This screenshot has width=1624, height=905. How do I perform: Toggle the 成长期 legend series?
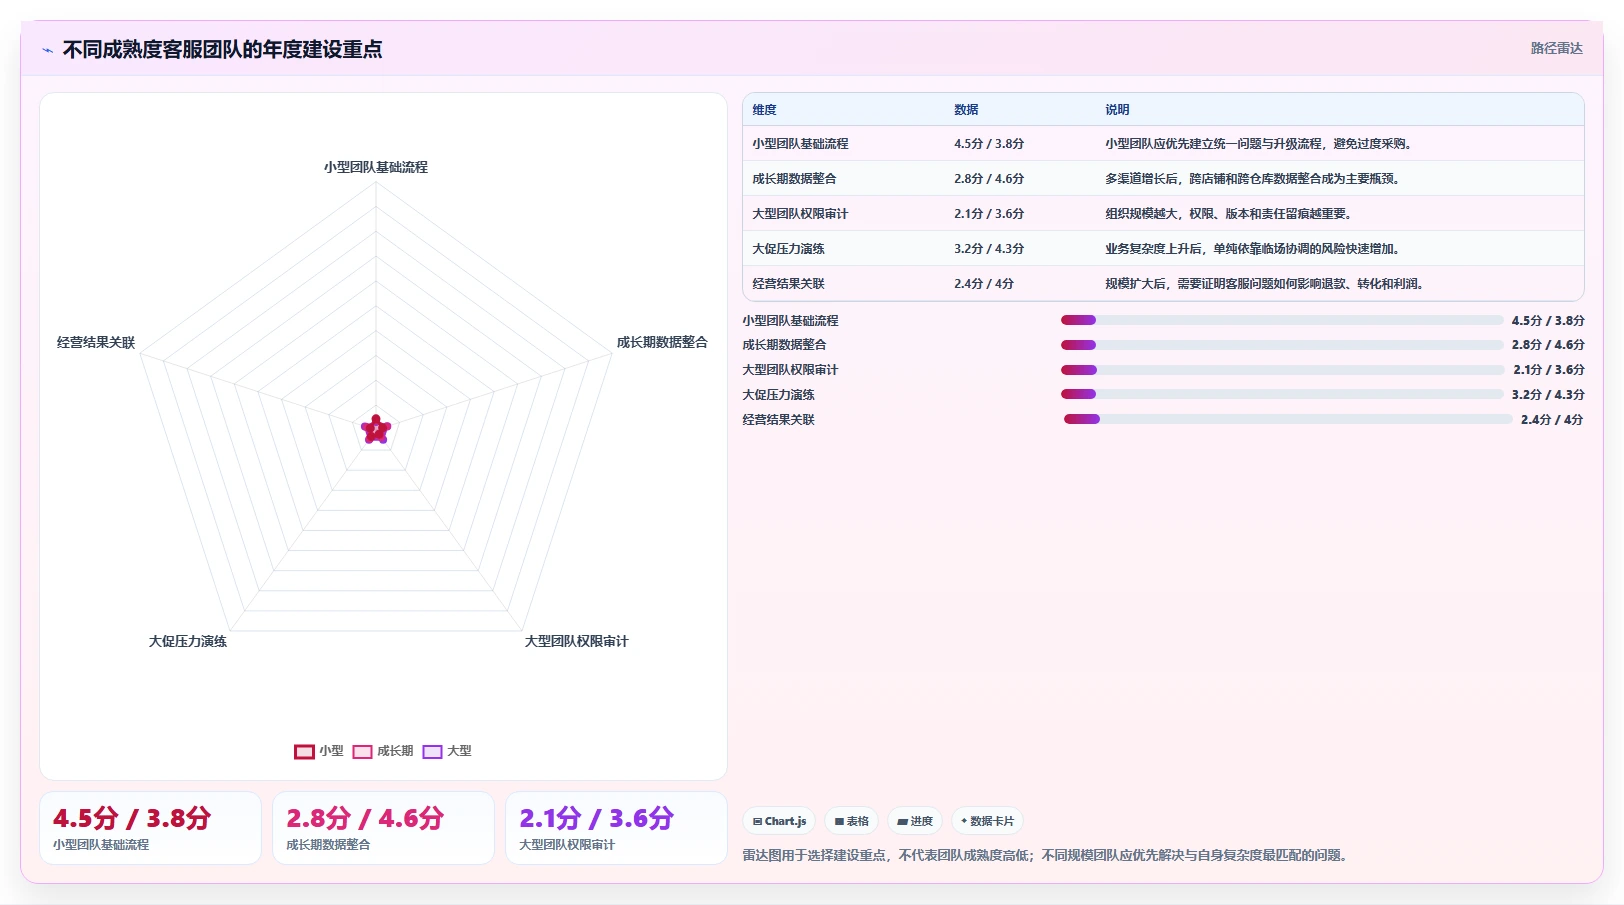pos(383,751)
